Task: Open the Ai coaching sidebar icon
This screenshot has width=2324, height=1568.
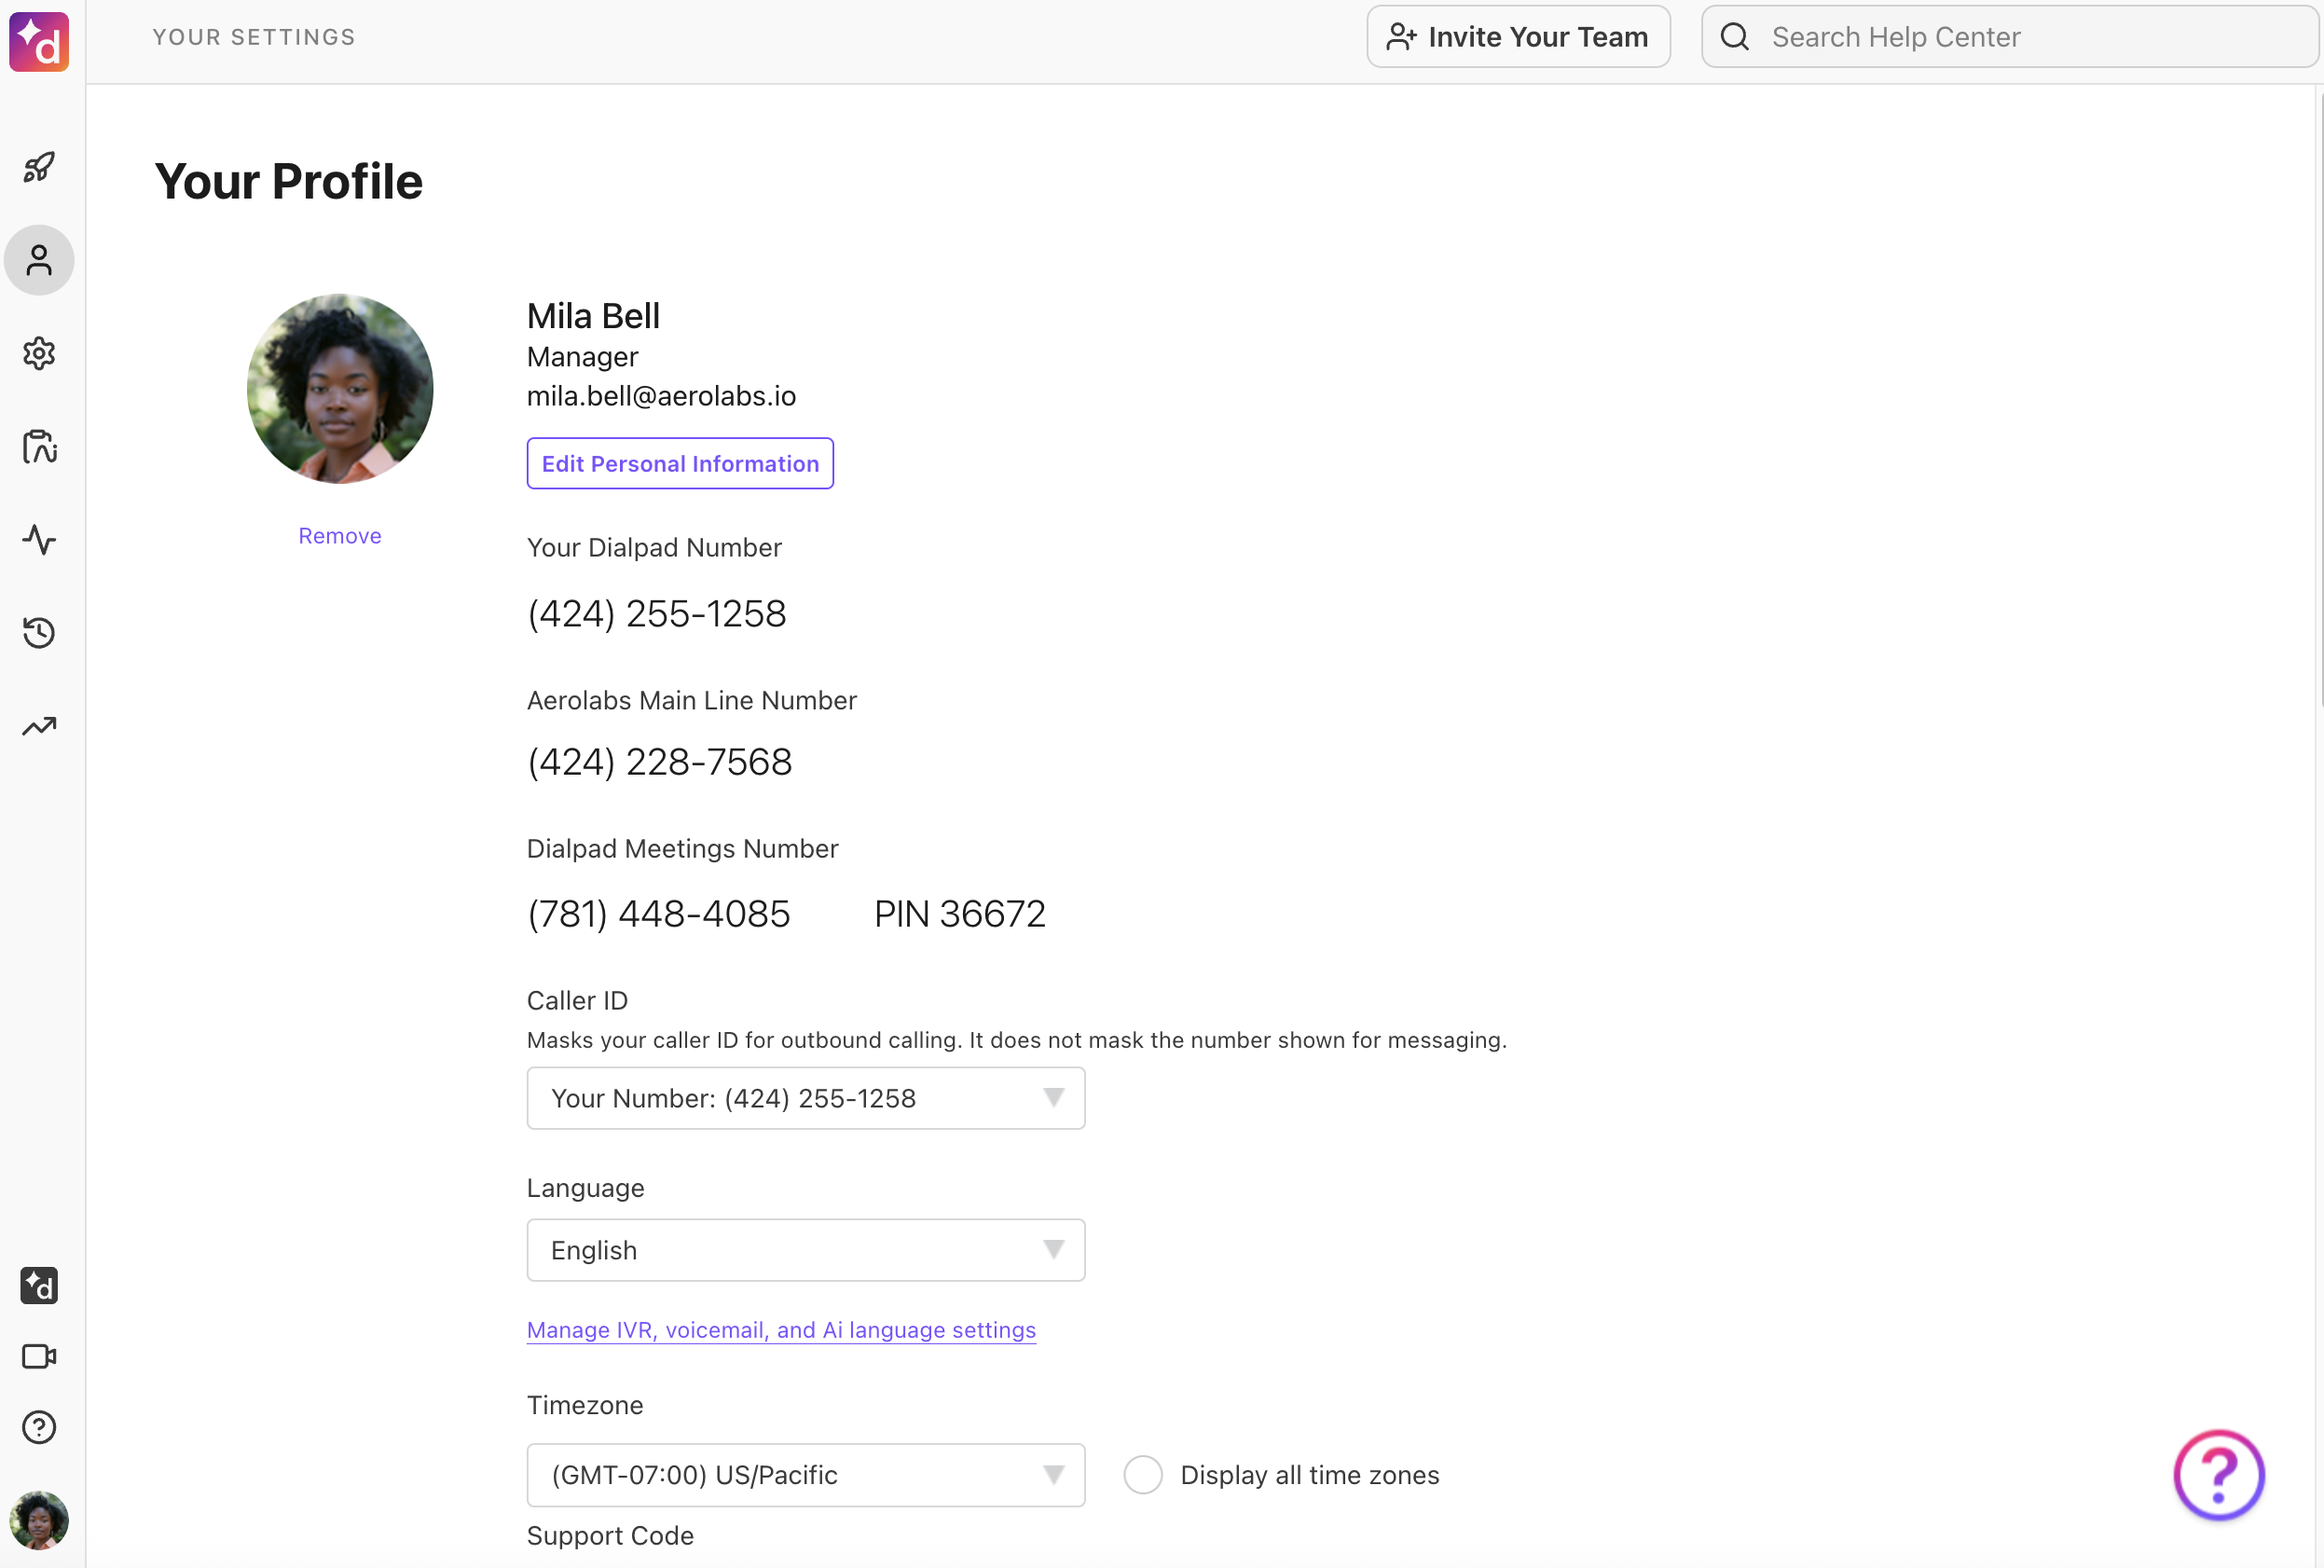Action: pos(39,446)
